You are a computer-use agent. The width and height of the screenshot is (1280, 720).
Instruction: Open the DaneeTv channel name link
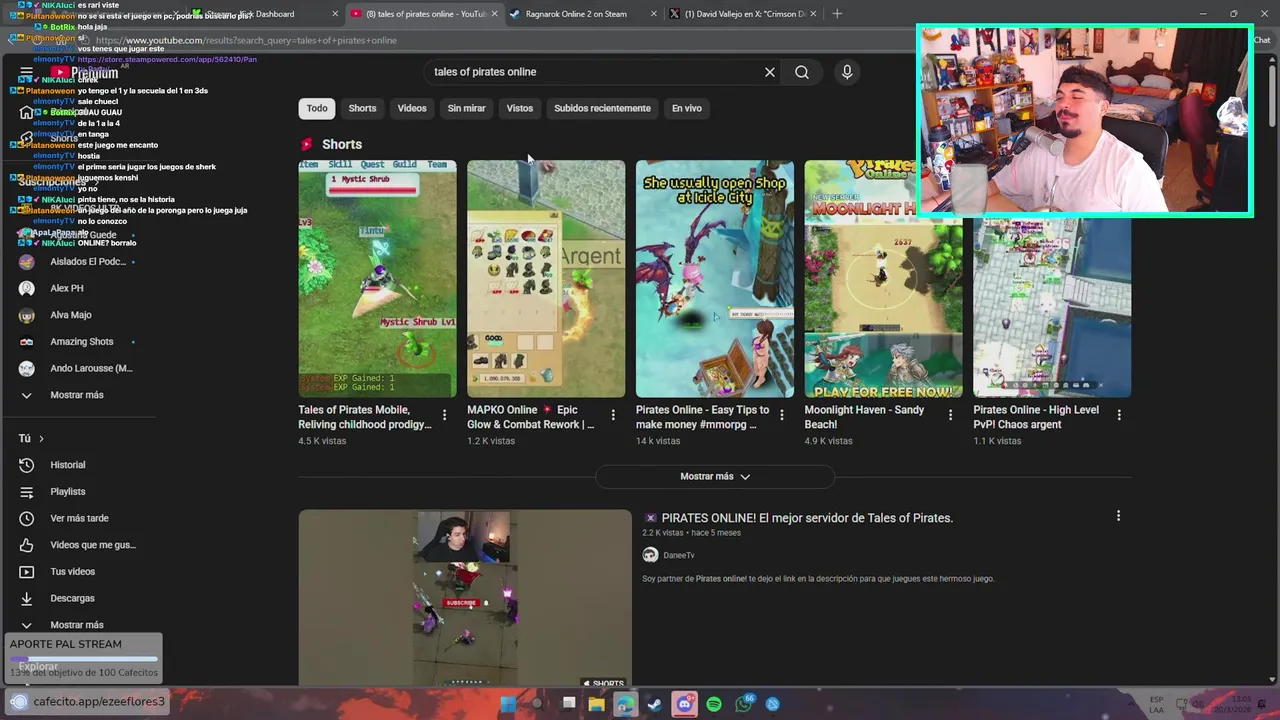click(x=678, y=555)
